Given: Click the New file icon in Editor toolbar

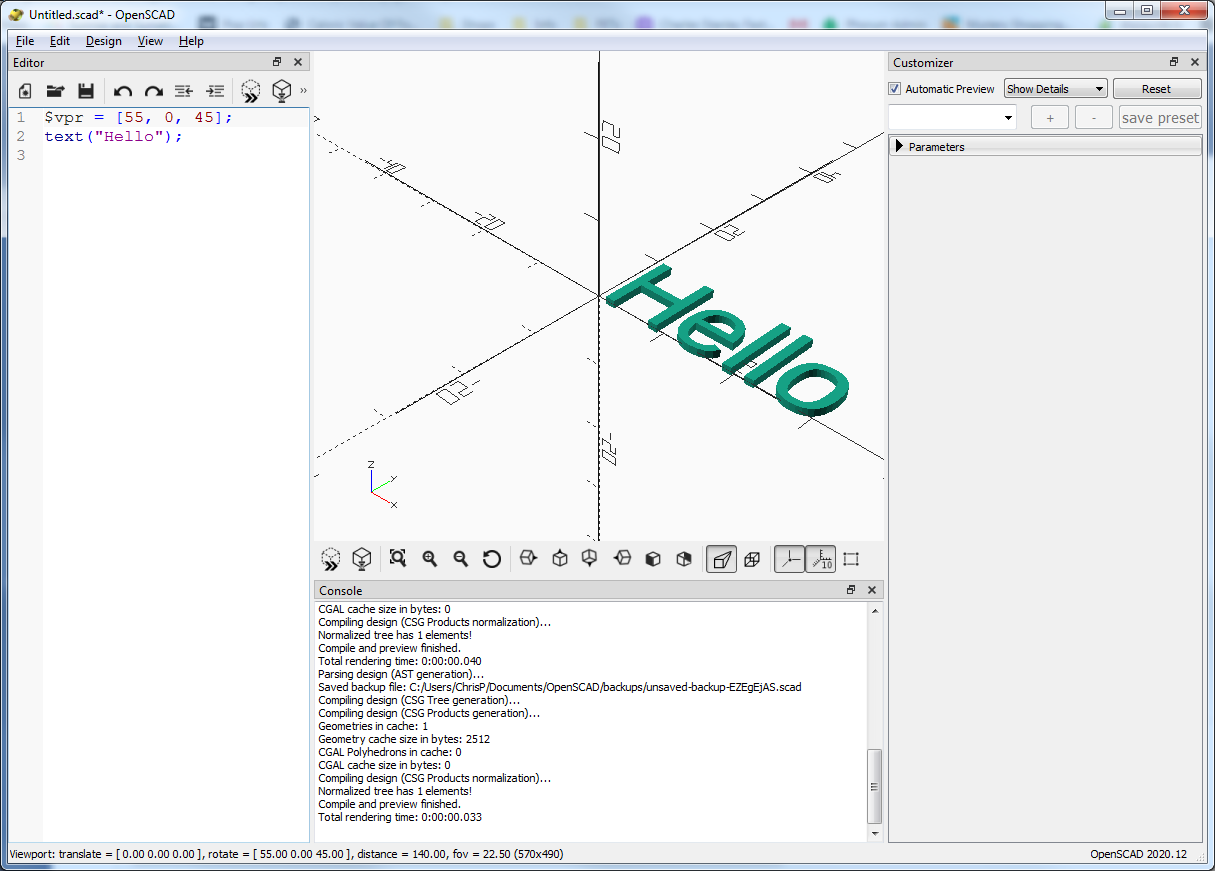Looking at the screenshot, I should pos(26,91).
